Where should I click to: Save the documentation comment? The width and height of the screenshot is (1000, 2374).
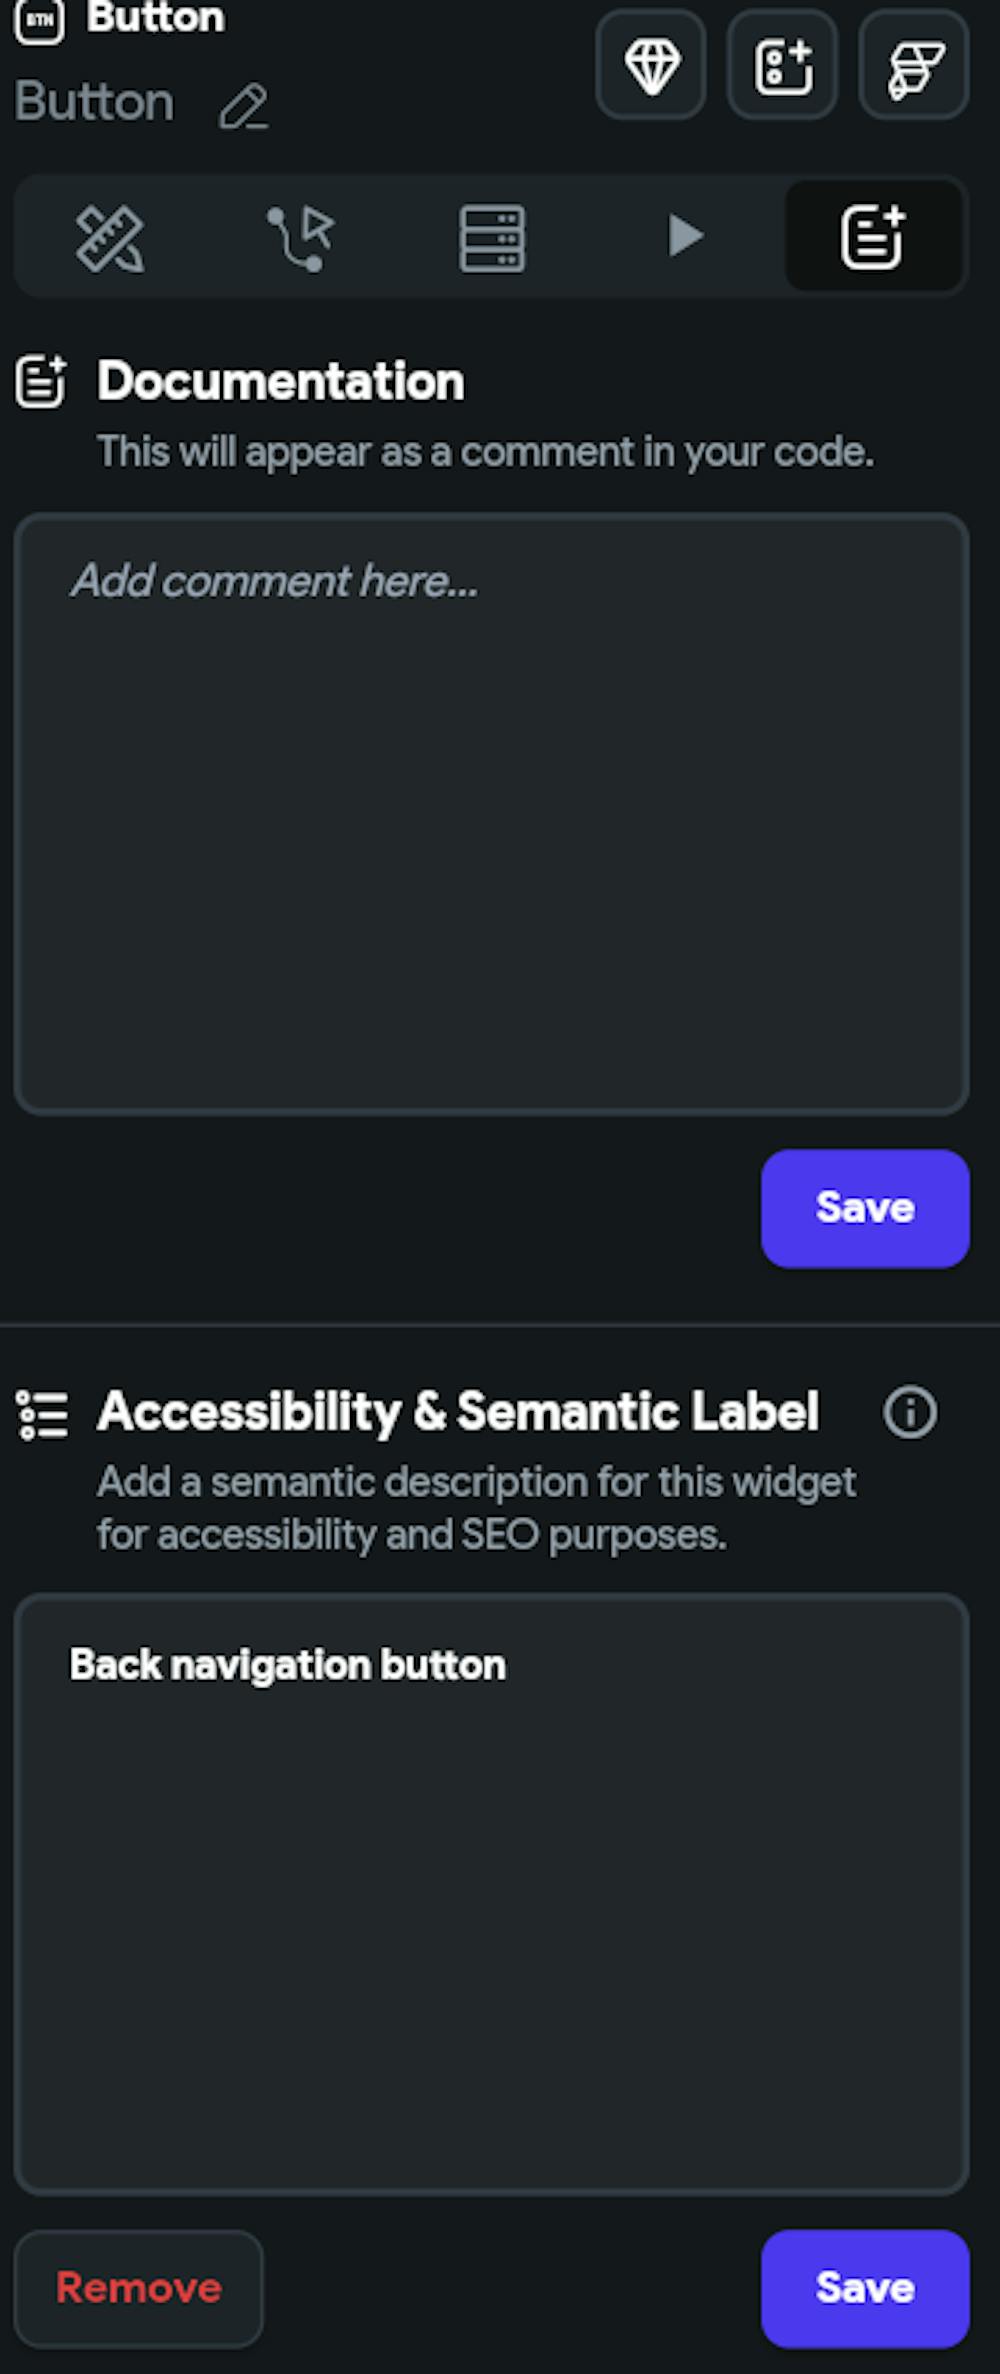point(864,1207)
